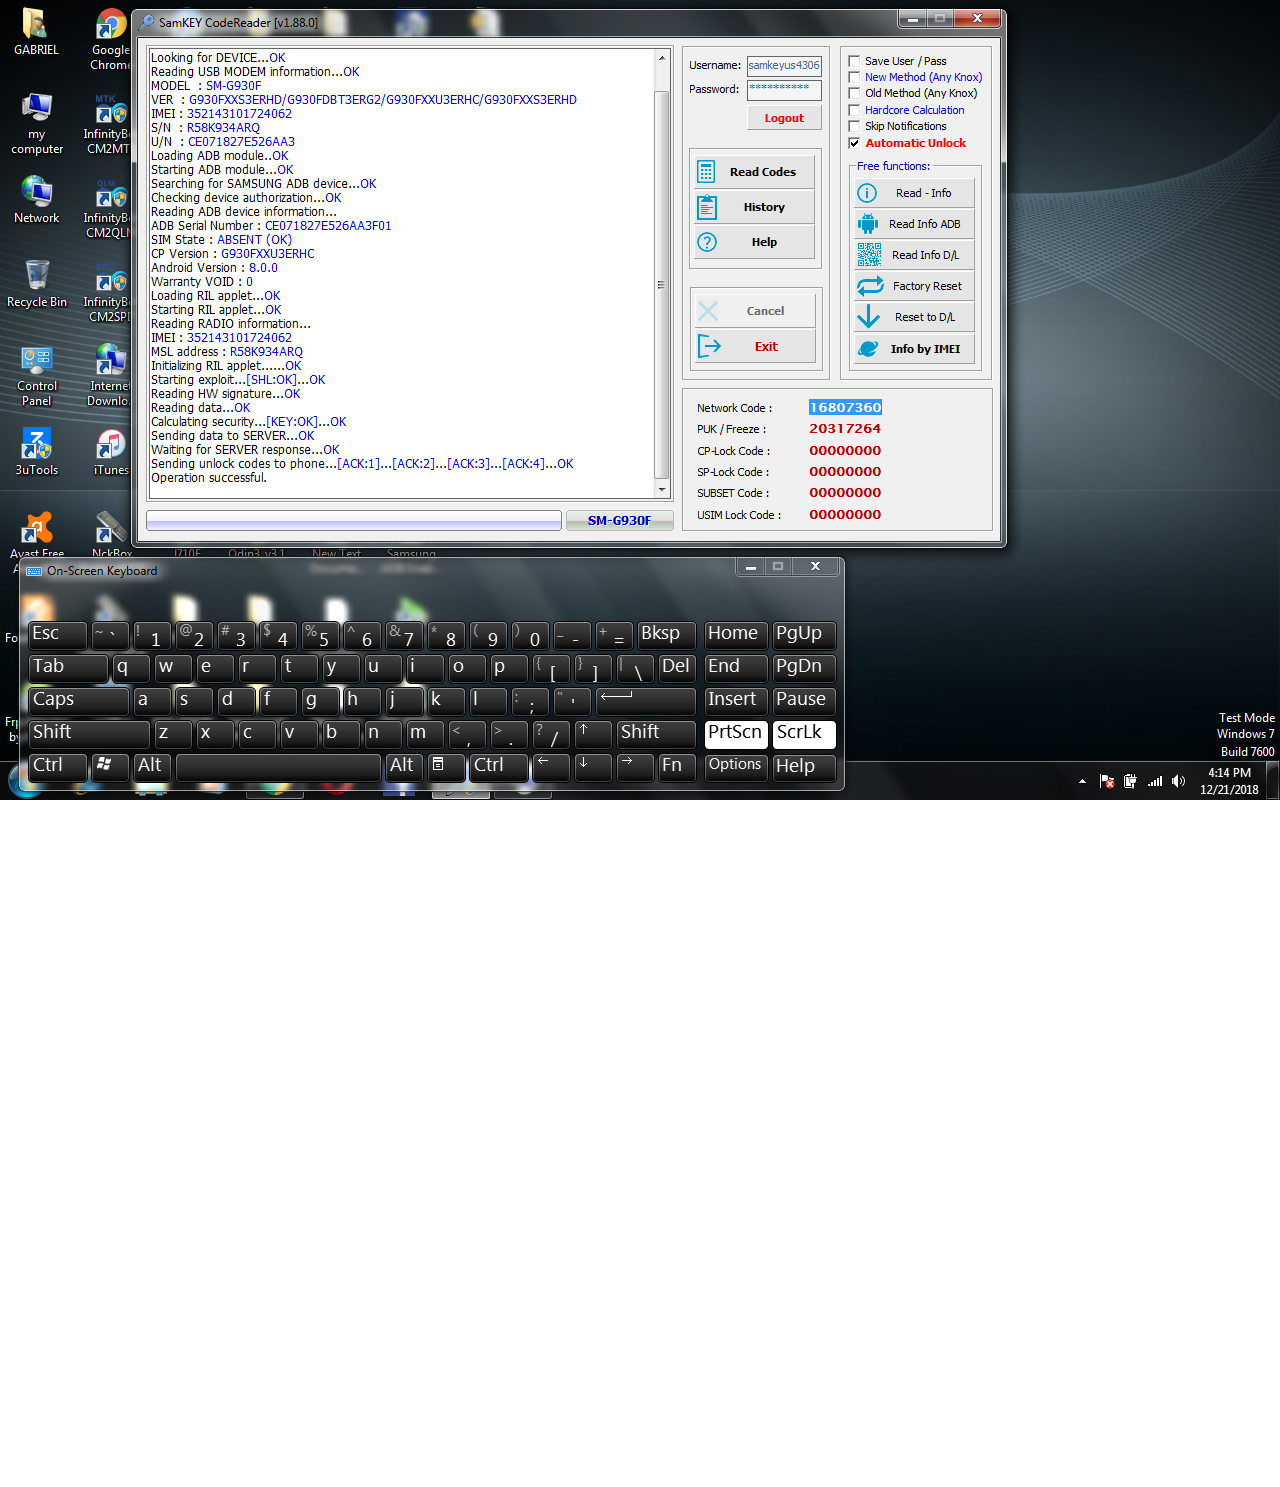
Task: Click the Logout button
Action: [784, 118]
